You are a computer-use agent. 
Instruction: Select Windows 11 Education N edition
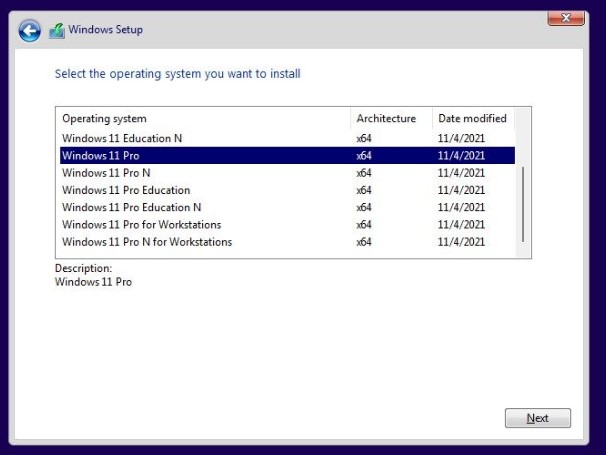pyautogui.click(x=288, y=138)
